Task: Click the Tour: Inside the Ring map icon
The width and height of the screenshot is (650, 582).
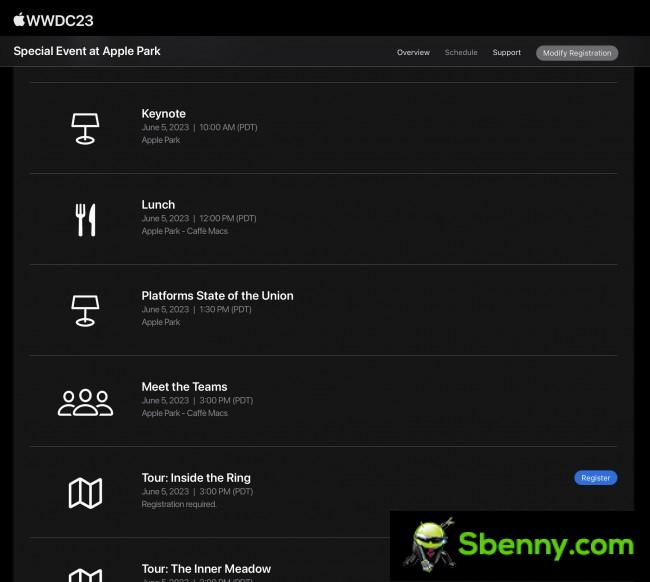Action: 85,493
